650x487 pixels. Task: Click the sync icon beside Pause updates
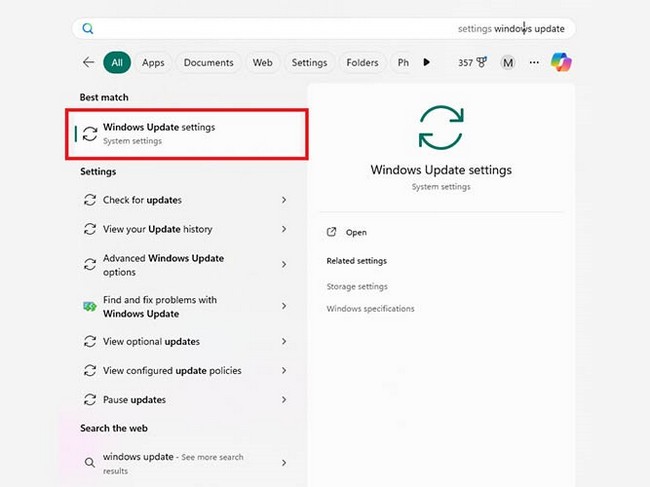pyautogui.click(x=90, y=400)
